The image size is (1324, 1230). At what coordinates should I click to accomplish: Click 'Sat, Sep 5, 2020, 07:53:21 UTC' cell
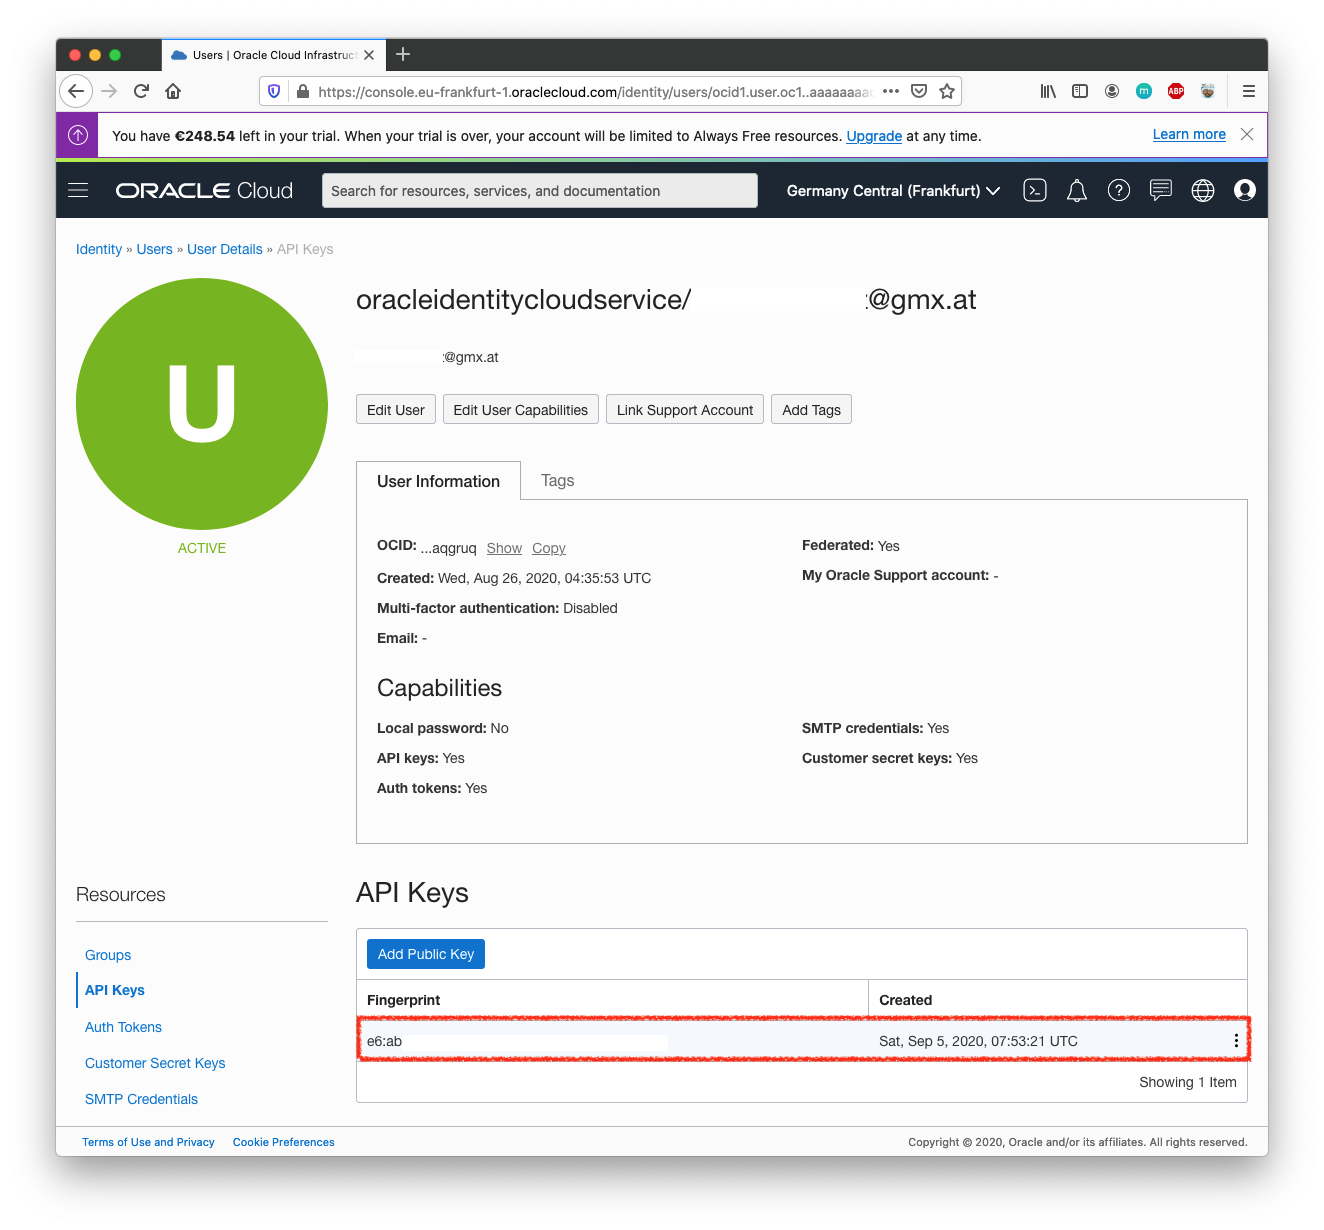click(978, 1041)
